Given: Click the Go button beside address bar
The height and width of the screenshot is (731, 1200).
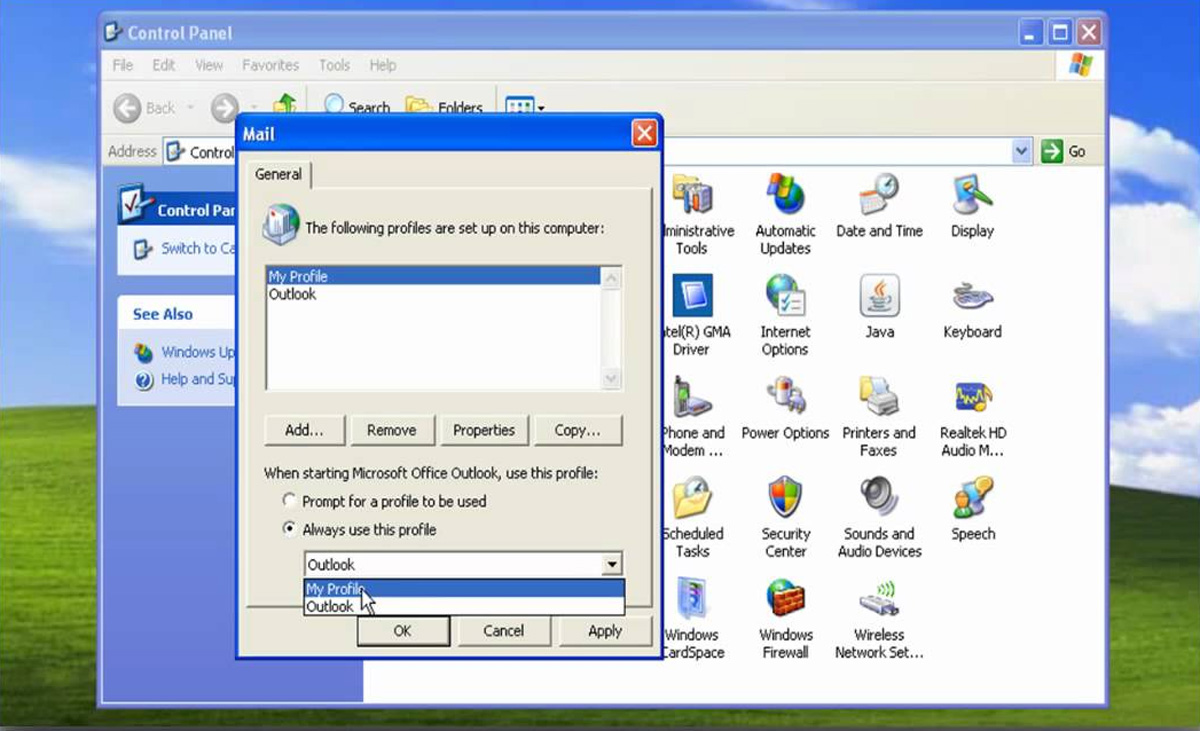Looking at the screenshot, I should [x=1064, y=151].
